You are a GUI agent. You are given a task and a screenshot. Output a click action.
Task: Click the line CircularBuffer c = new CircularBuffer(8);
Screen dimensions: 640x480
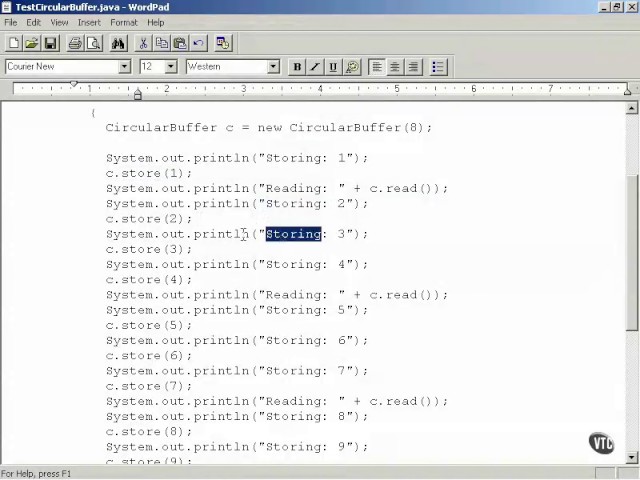click(269, 128)
